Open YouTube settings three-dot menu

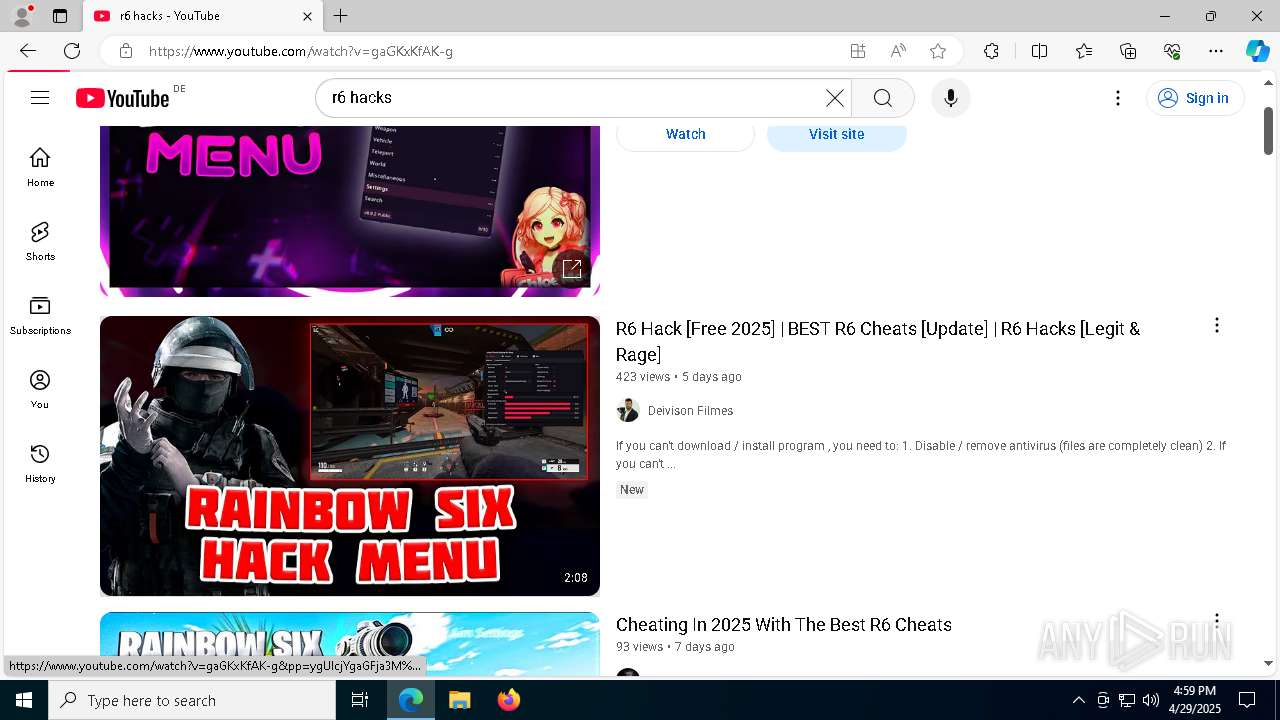click(1118, 98)
